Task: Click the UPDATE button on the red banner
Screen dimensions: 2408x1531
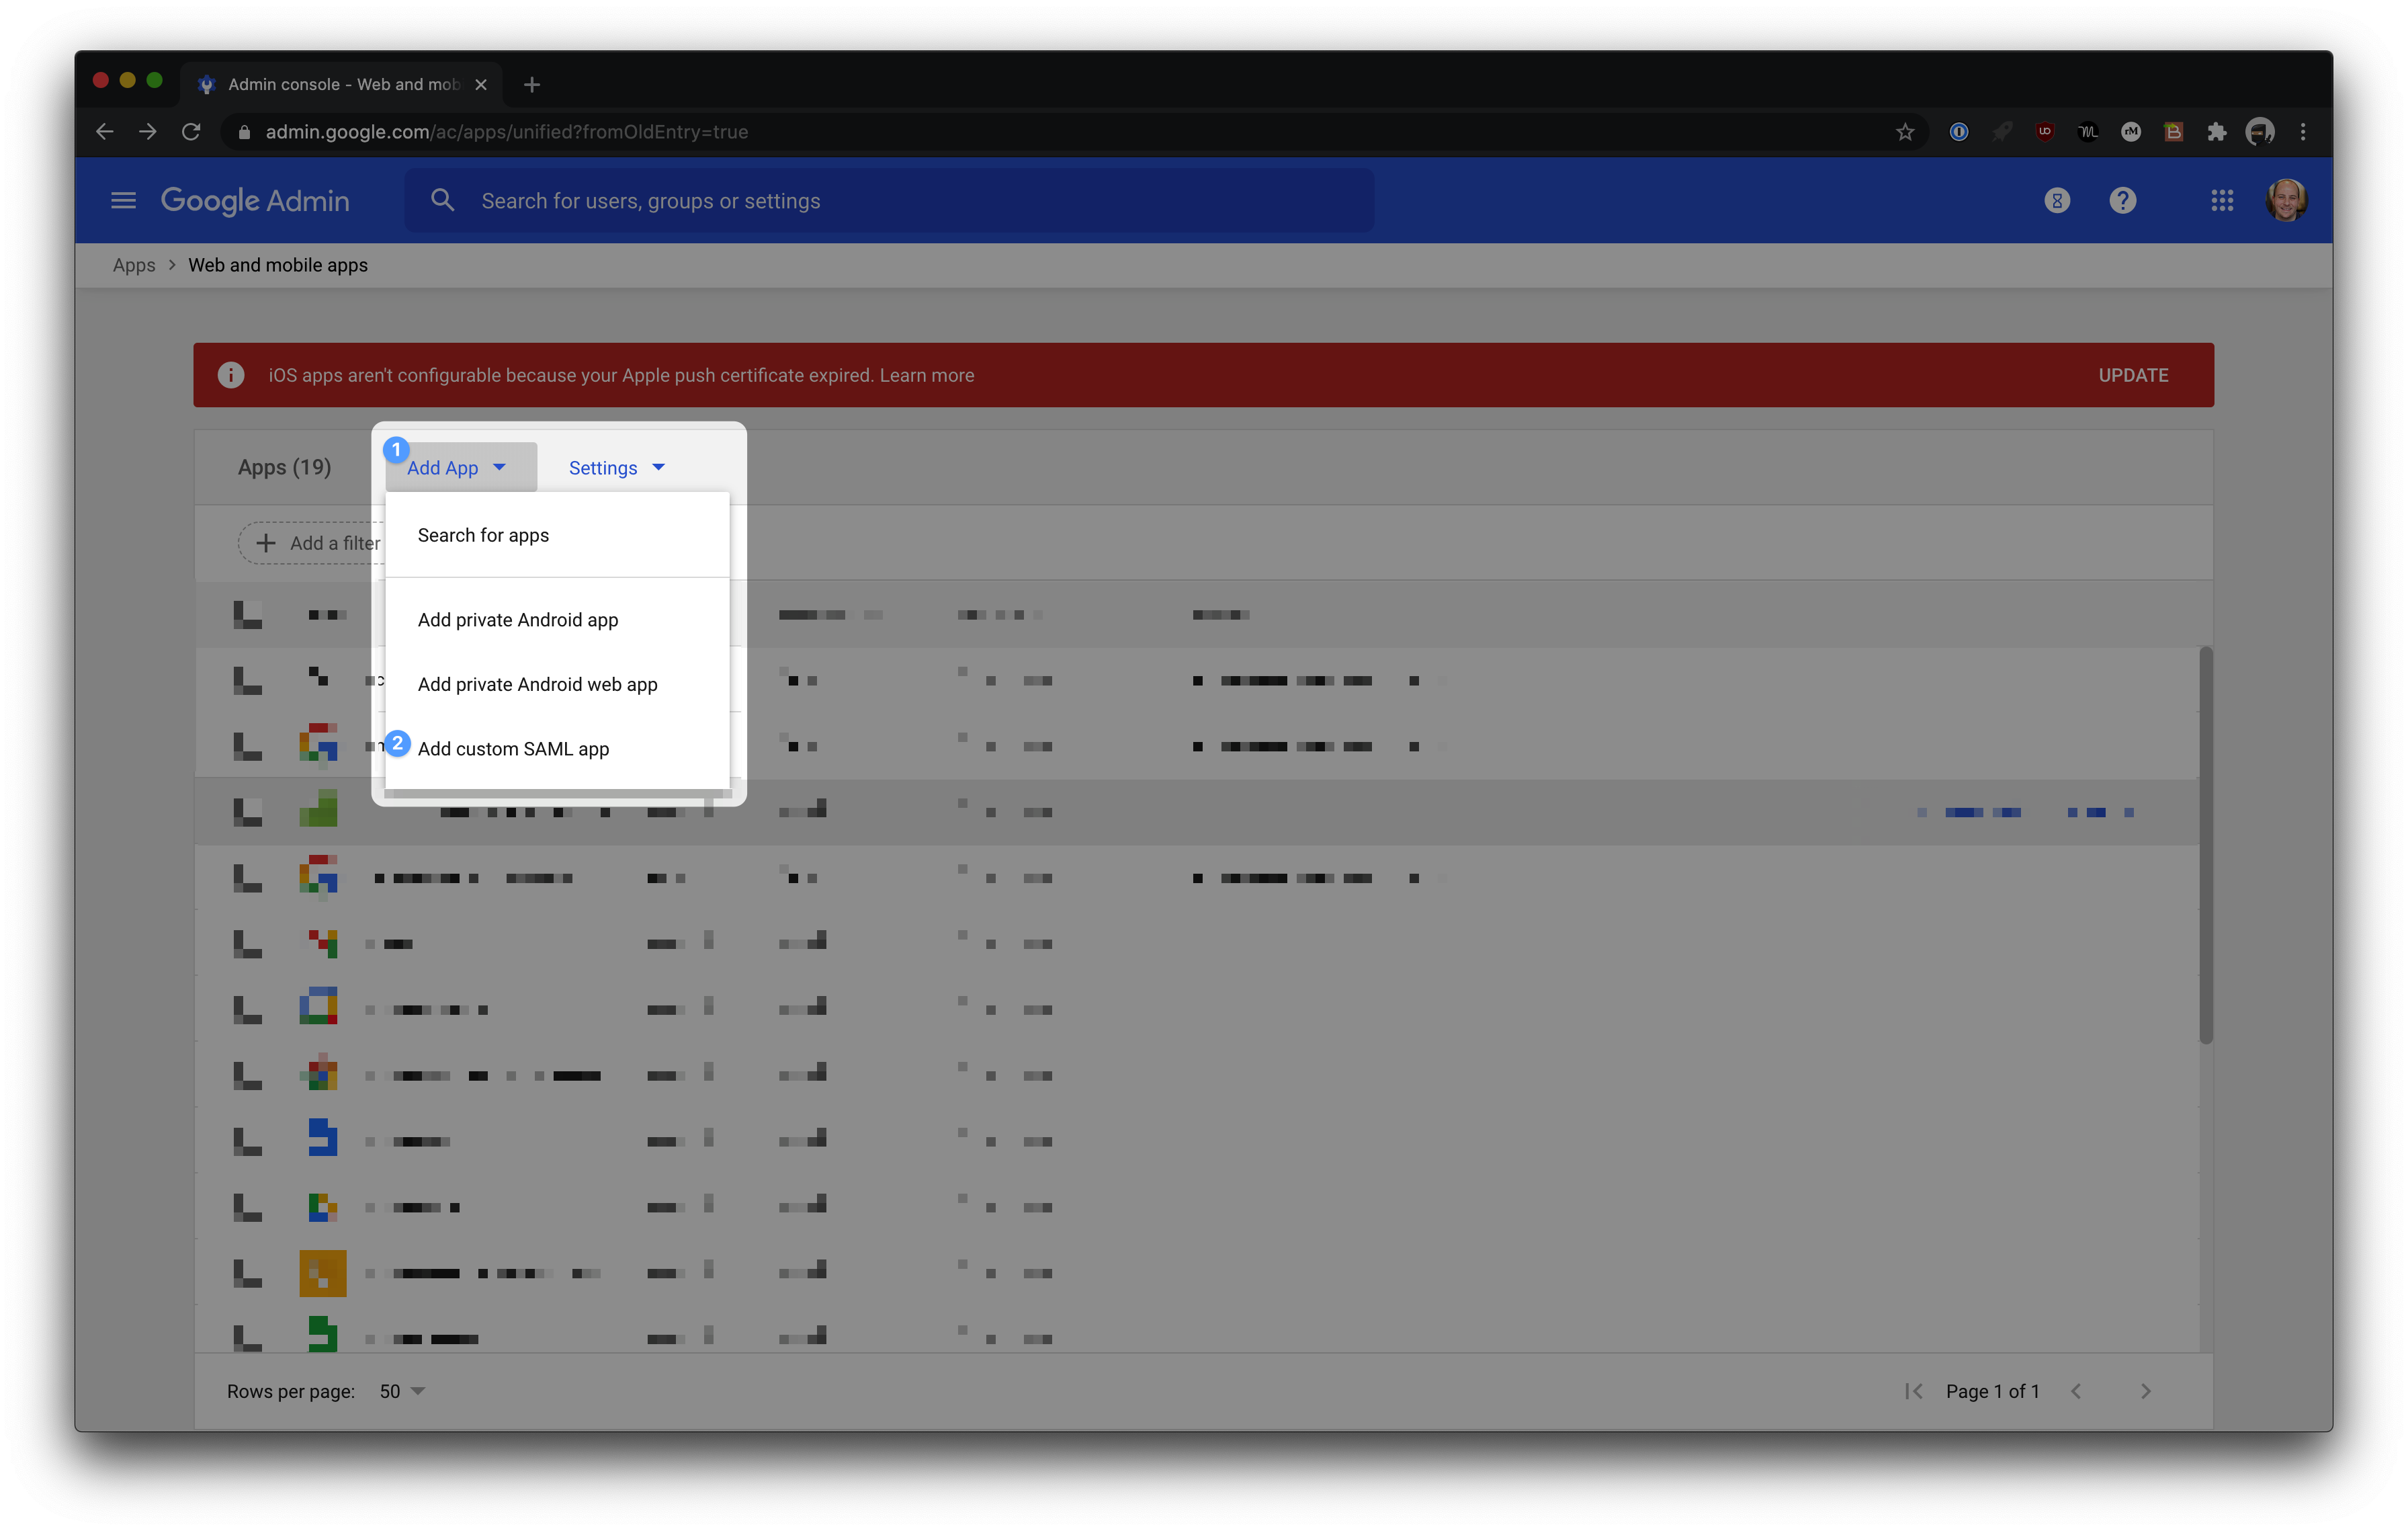Action: (2133, 375)
